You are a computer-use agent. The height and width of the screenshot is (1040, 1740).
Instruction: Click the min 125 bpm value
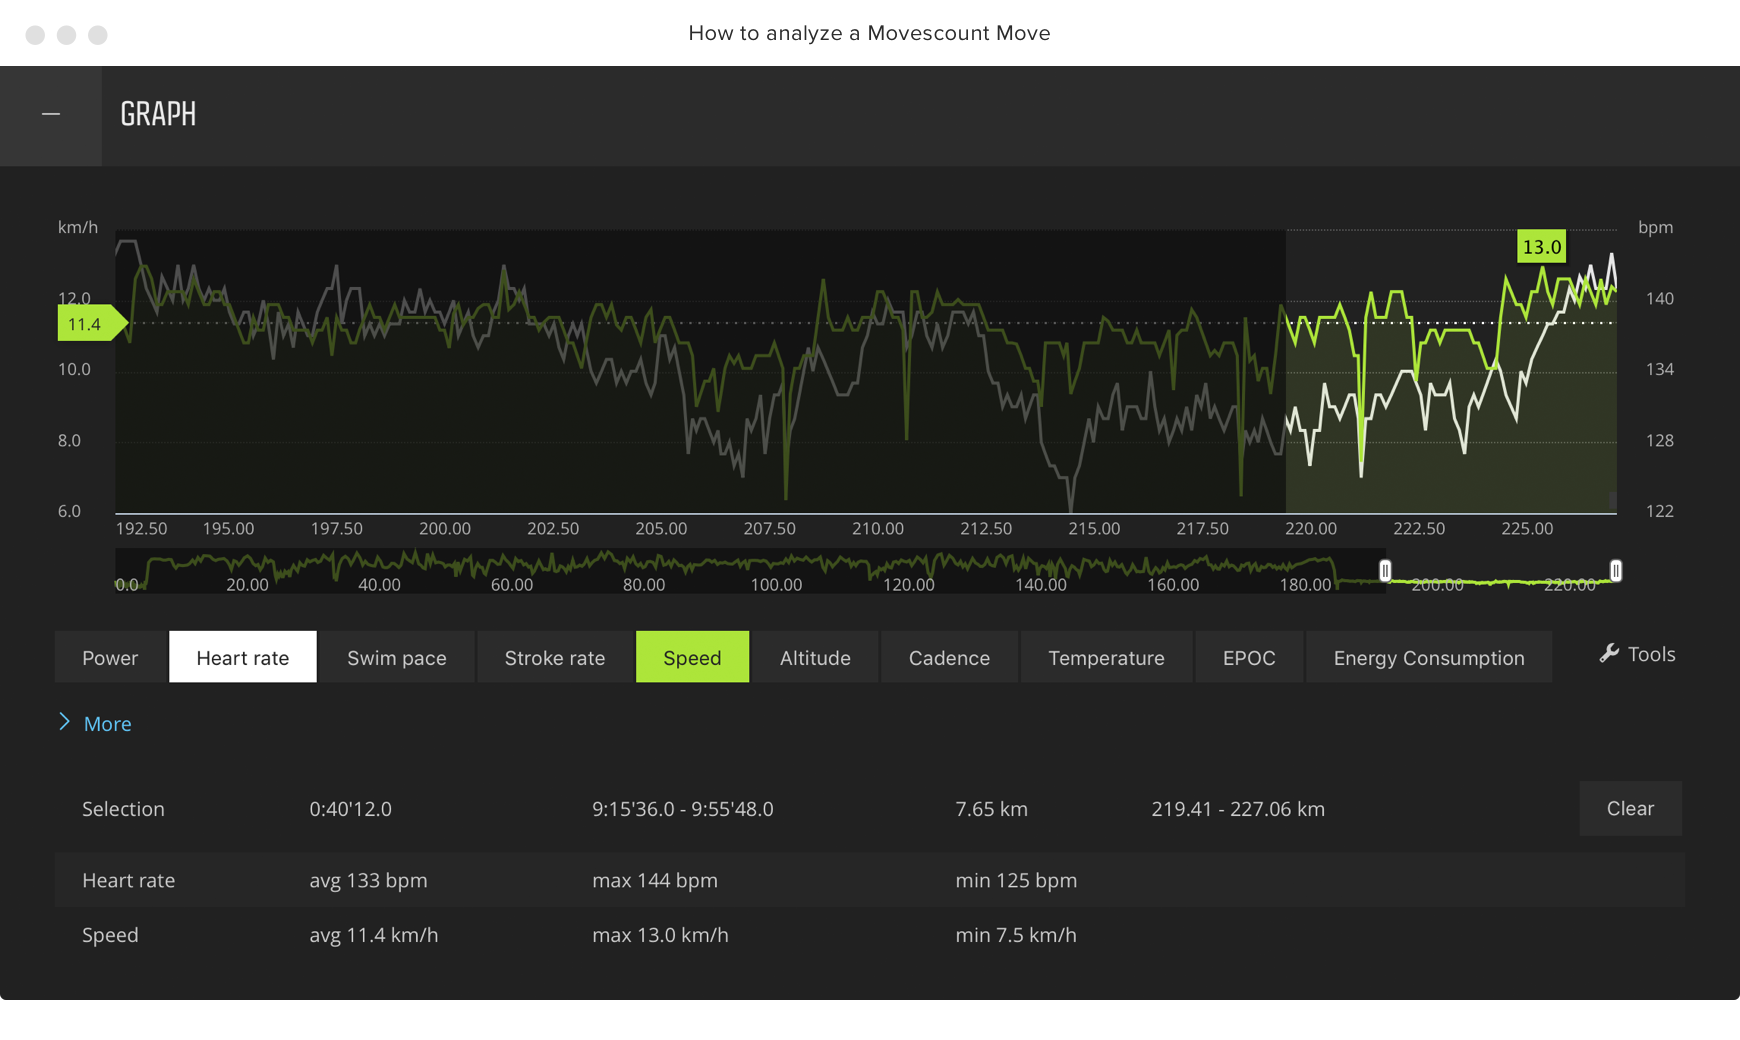pyautogui.click(x=1016, y=881)
